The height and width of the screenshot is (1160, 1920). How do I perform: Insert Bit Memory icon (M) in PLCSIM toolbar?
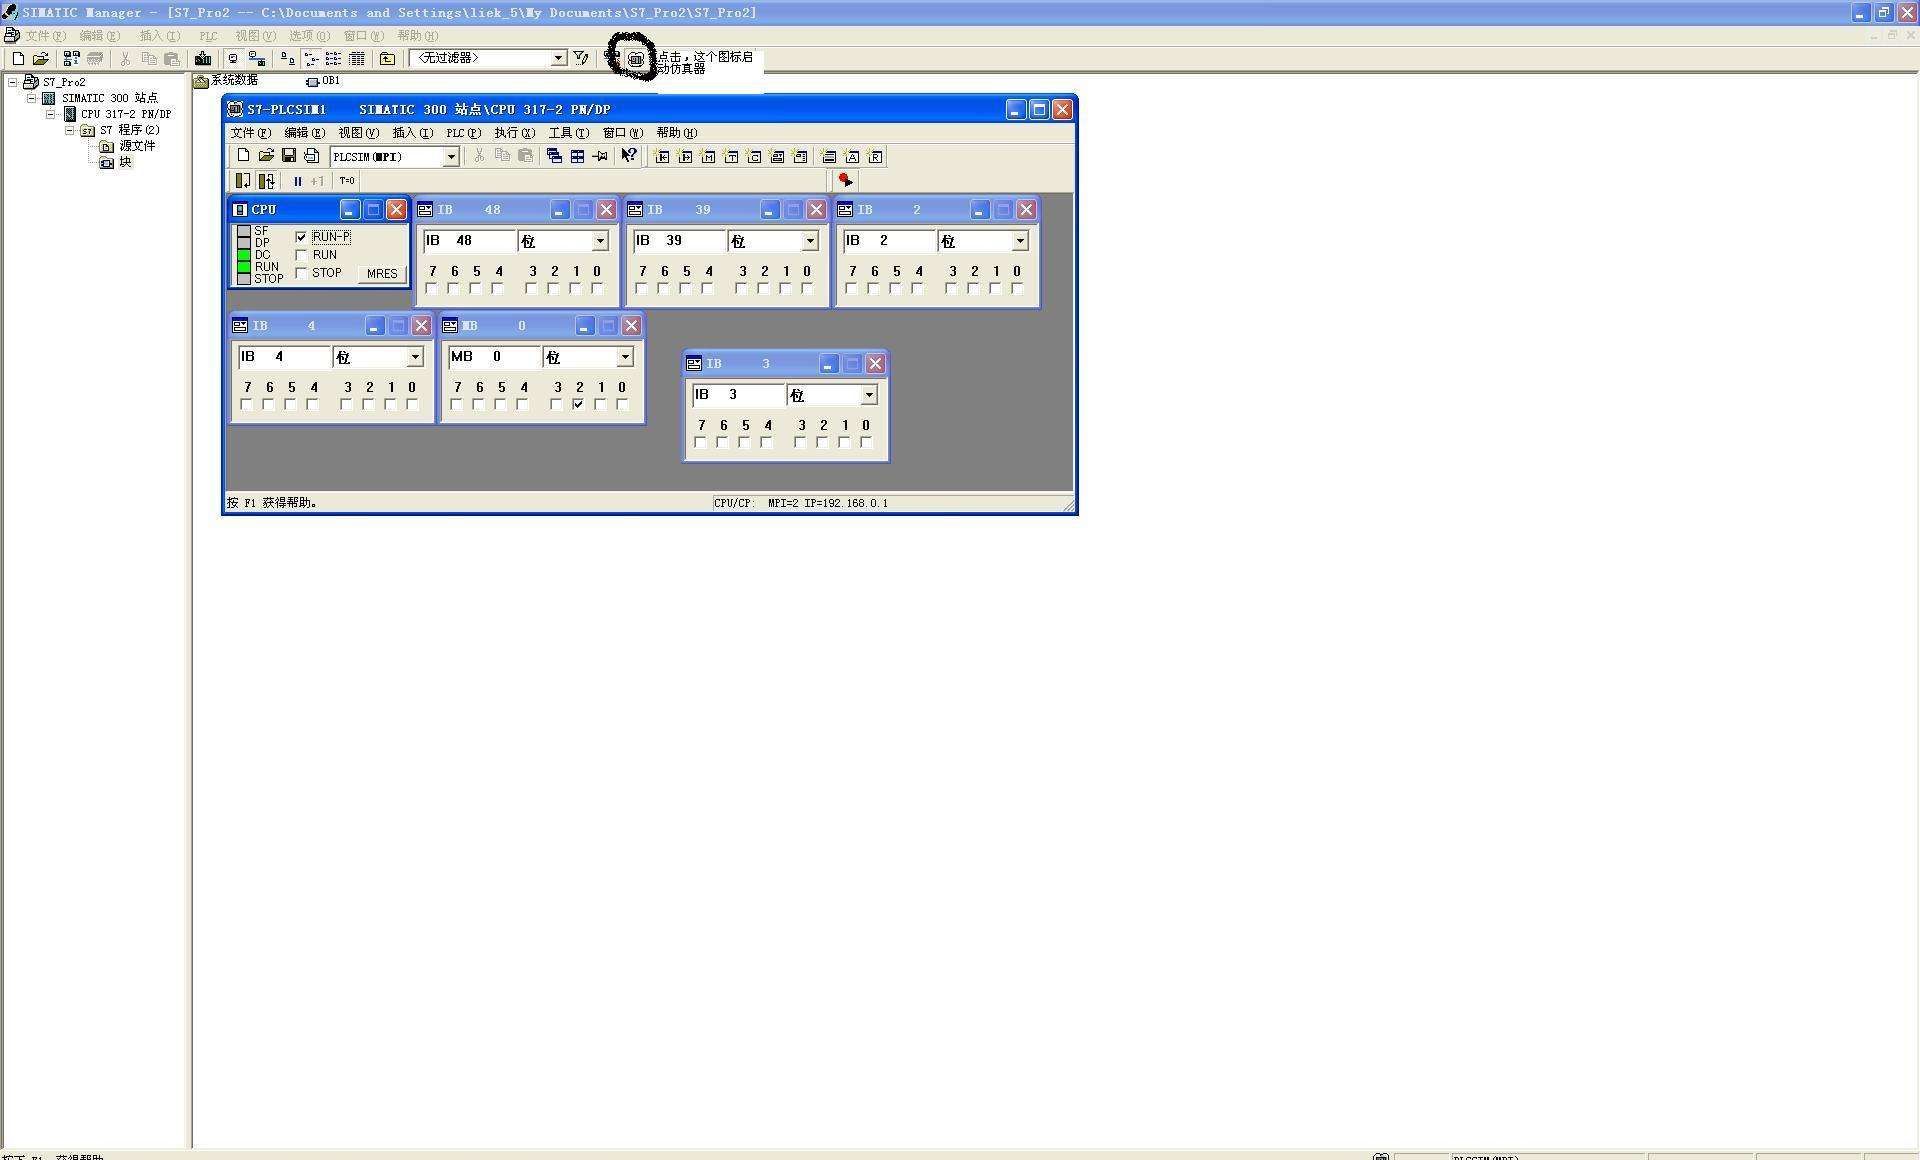pos(708,157)
